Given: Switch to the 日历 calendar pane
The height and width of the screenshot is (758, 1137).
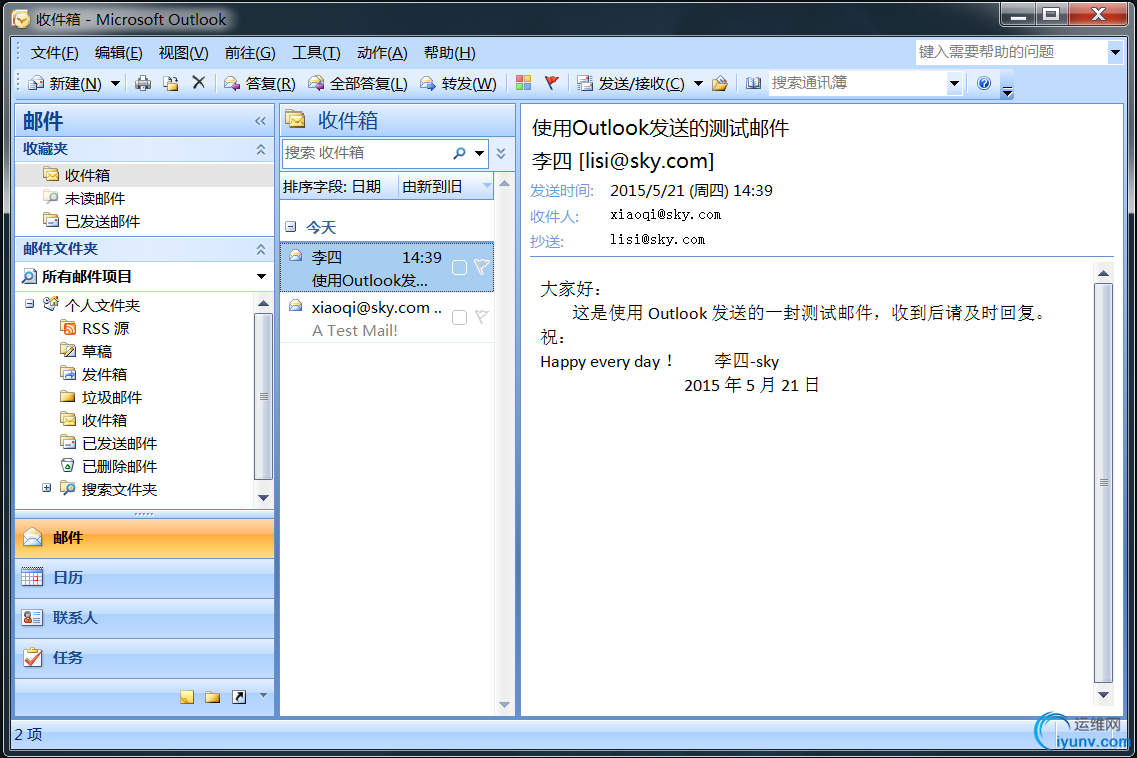Looking at the screenshot, I should (144, 578).
